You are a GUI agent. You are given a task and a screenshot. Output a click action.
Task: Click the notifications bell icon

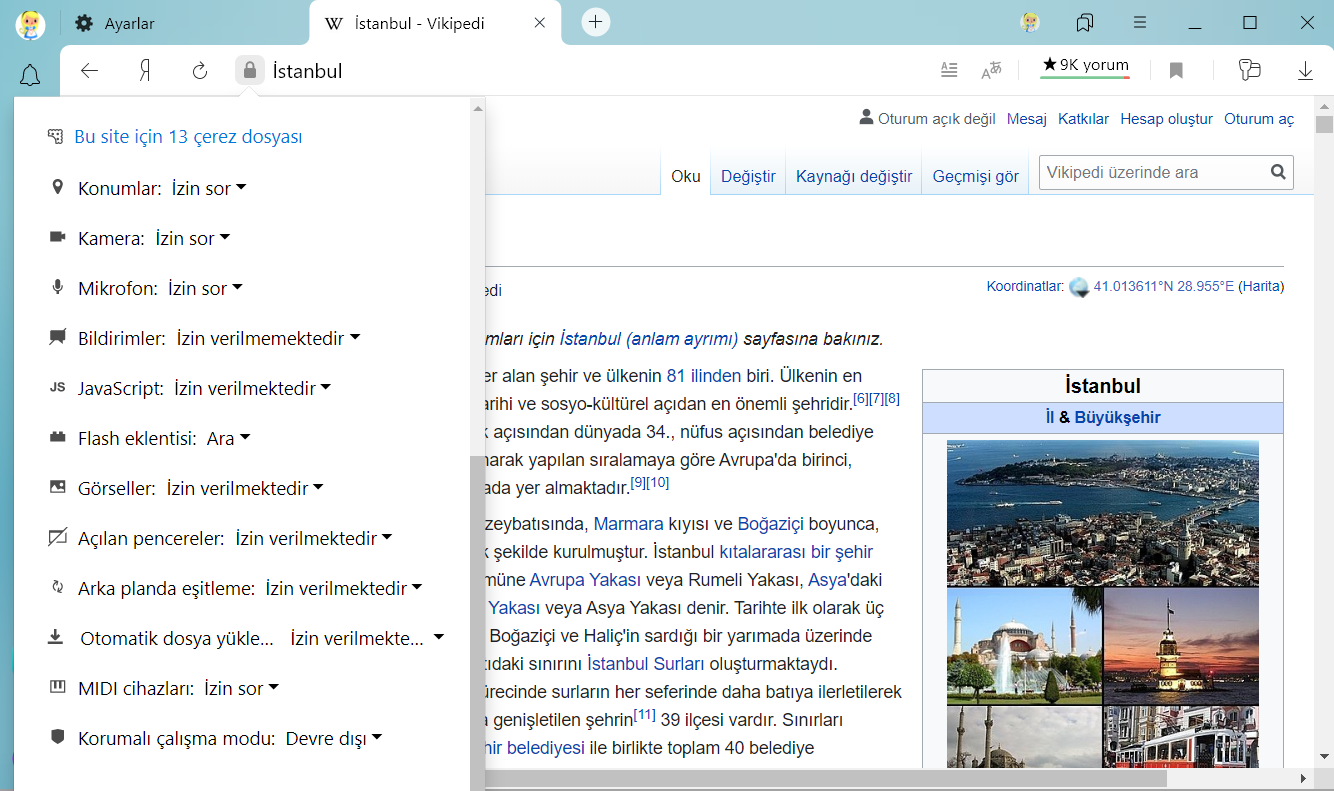[x=30, y=75]
